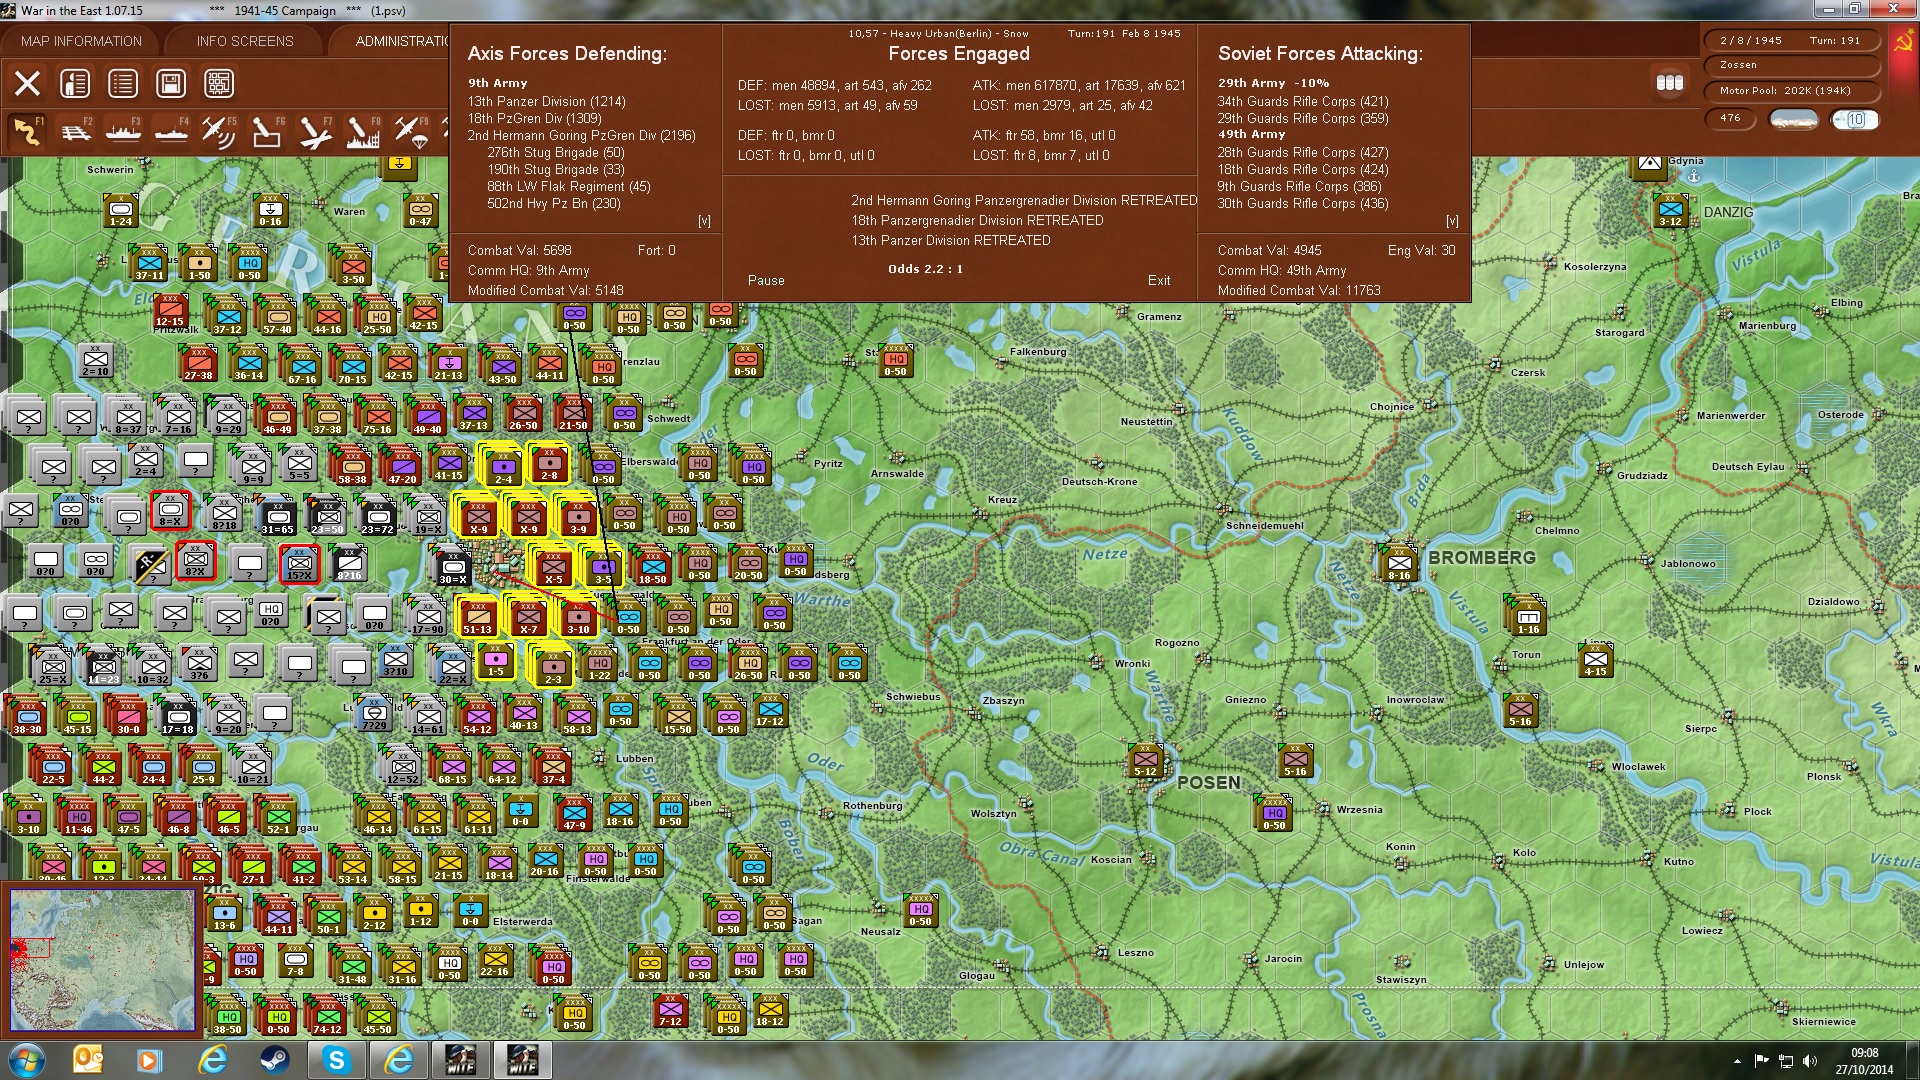Click the three-barrel supply icon
The width and height of the screenshot is (1920, 1080).
pyautogui.click(x=1670, y=83)
